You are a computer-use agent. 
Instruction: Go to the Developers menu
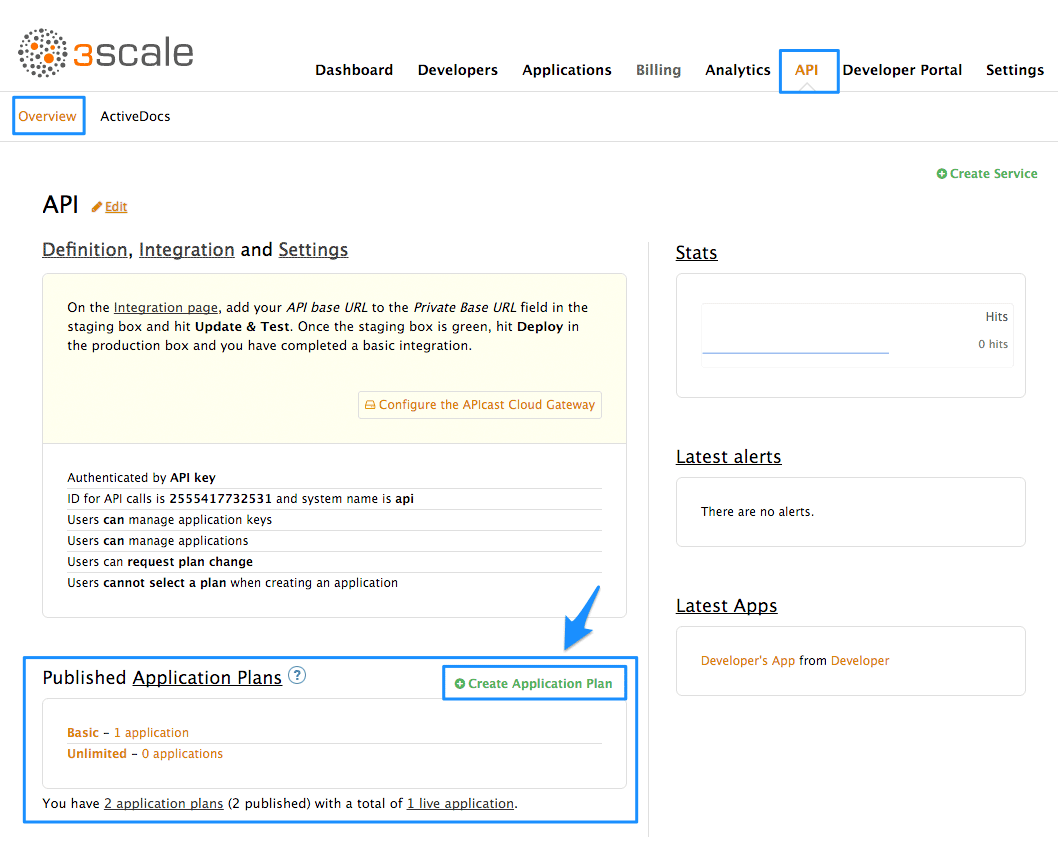(x=457, y=70)
